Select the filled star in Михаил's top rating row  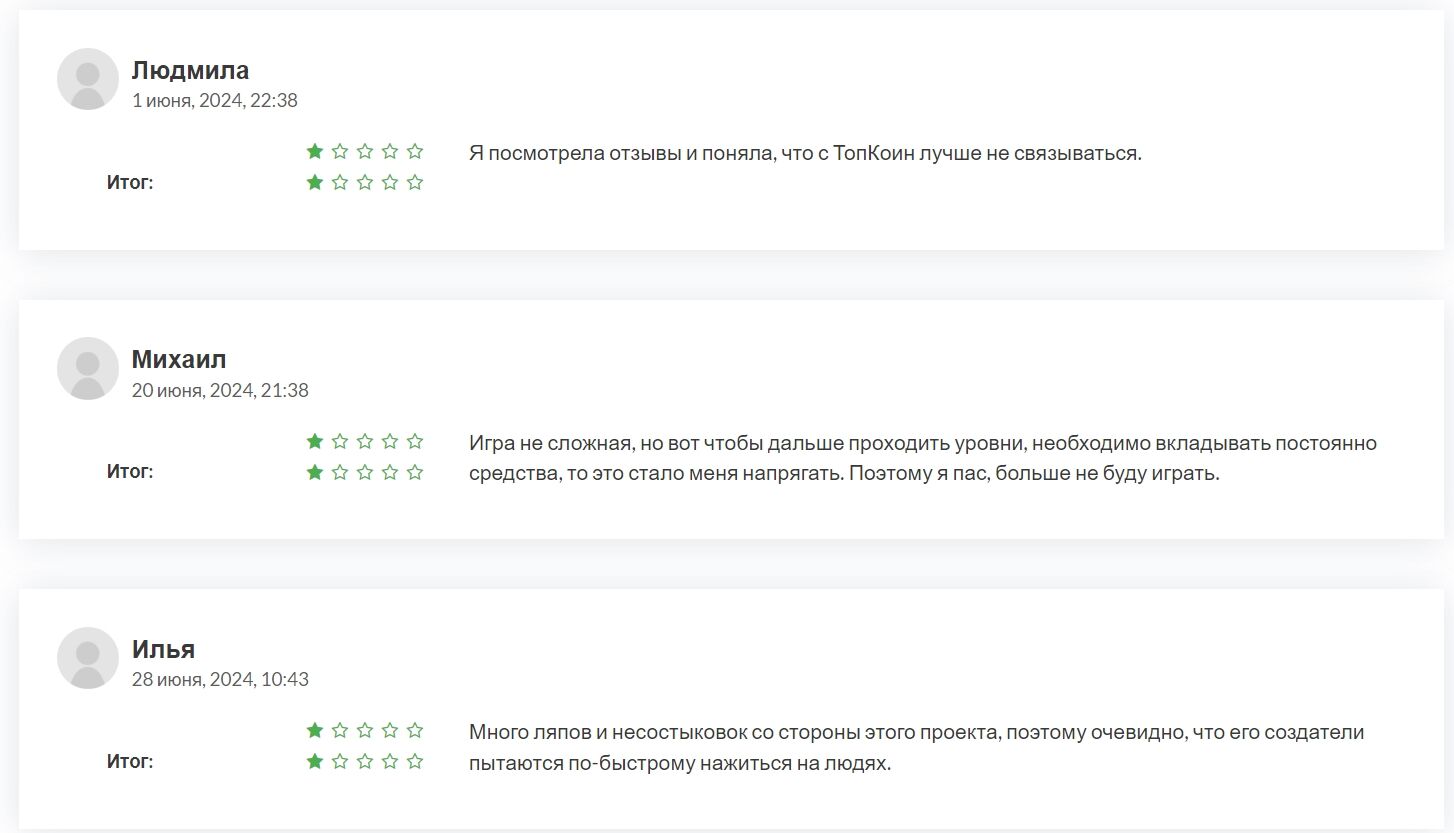314,440
